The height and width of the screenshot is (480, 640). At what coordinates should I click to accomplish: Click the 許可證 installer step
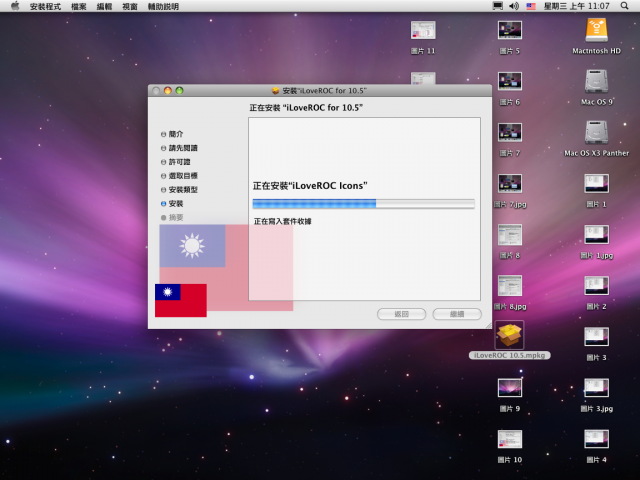(x=176, y=162)
